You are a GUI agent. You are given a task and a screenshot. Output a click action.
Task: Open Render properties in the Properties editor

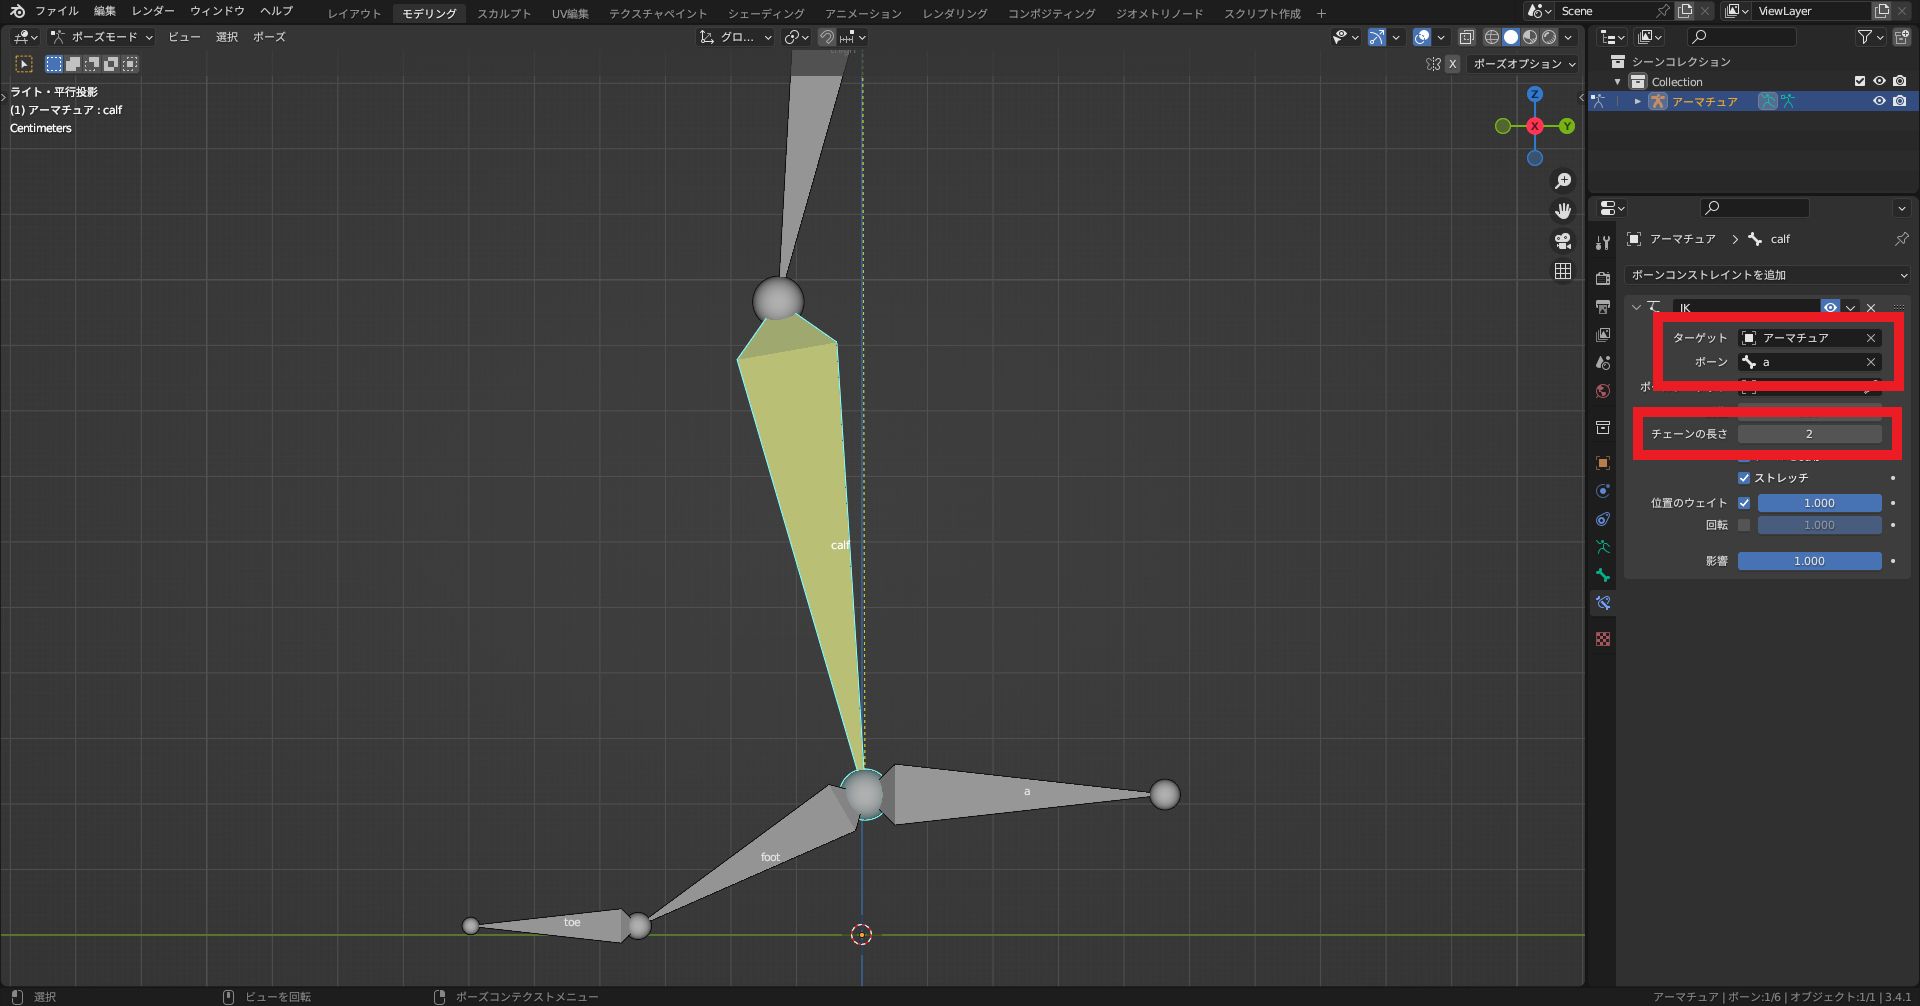1603,280
